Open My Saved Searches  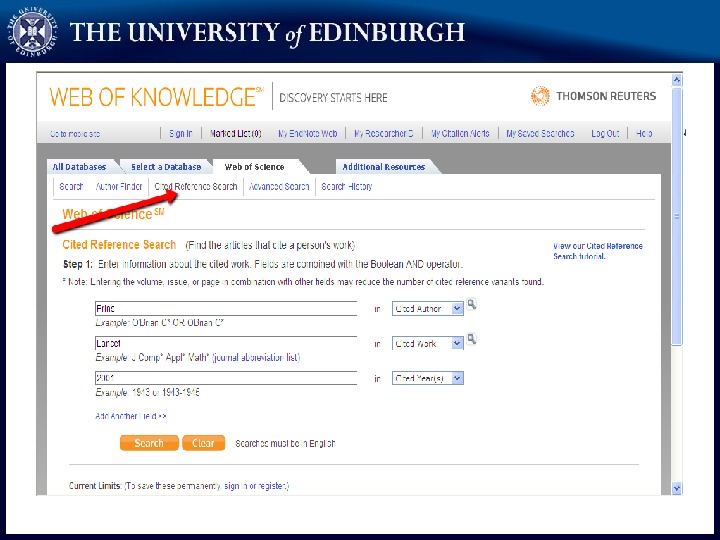click(540, 134)
